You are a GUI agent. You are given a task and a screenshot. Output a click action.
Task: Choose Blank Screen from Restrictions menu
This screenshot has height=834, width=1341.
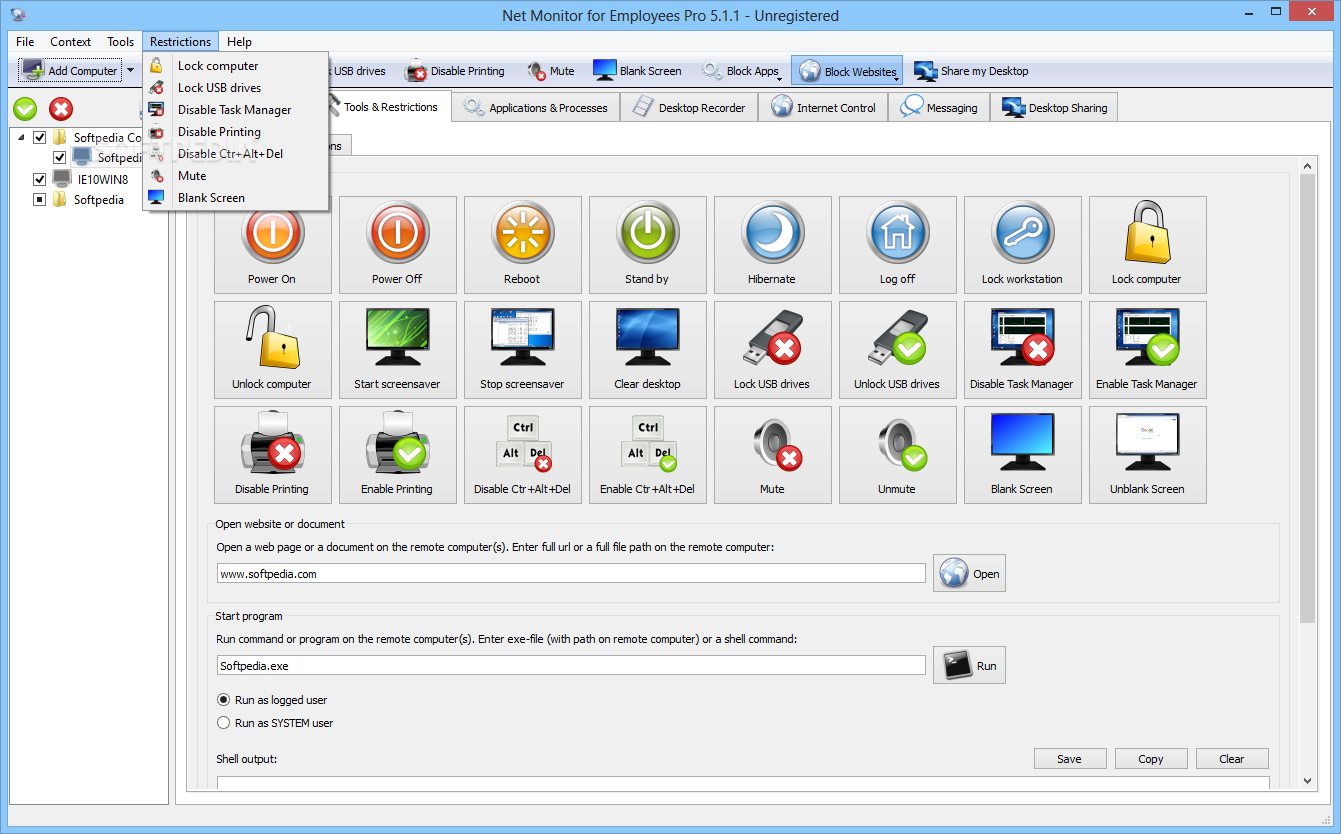coord(236,198)
